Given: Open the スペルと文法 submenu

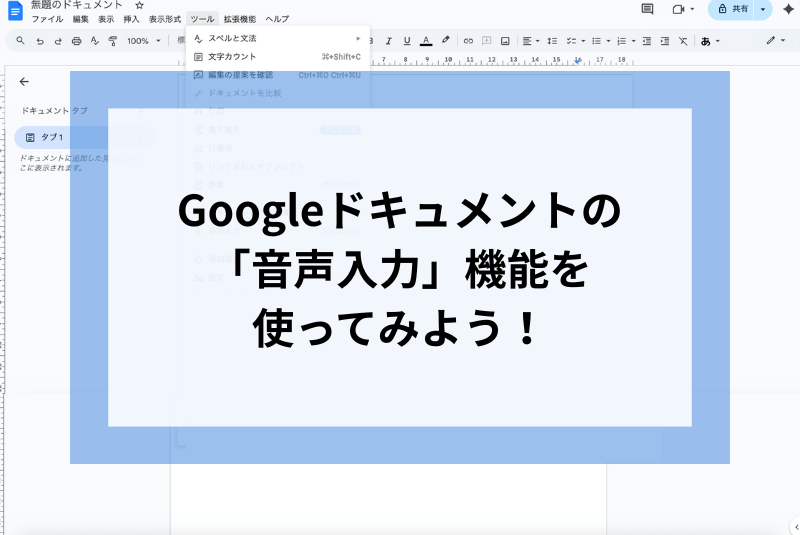Looking at the screenshot, I should [x=278, y=38].
